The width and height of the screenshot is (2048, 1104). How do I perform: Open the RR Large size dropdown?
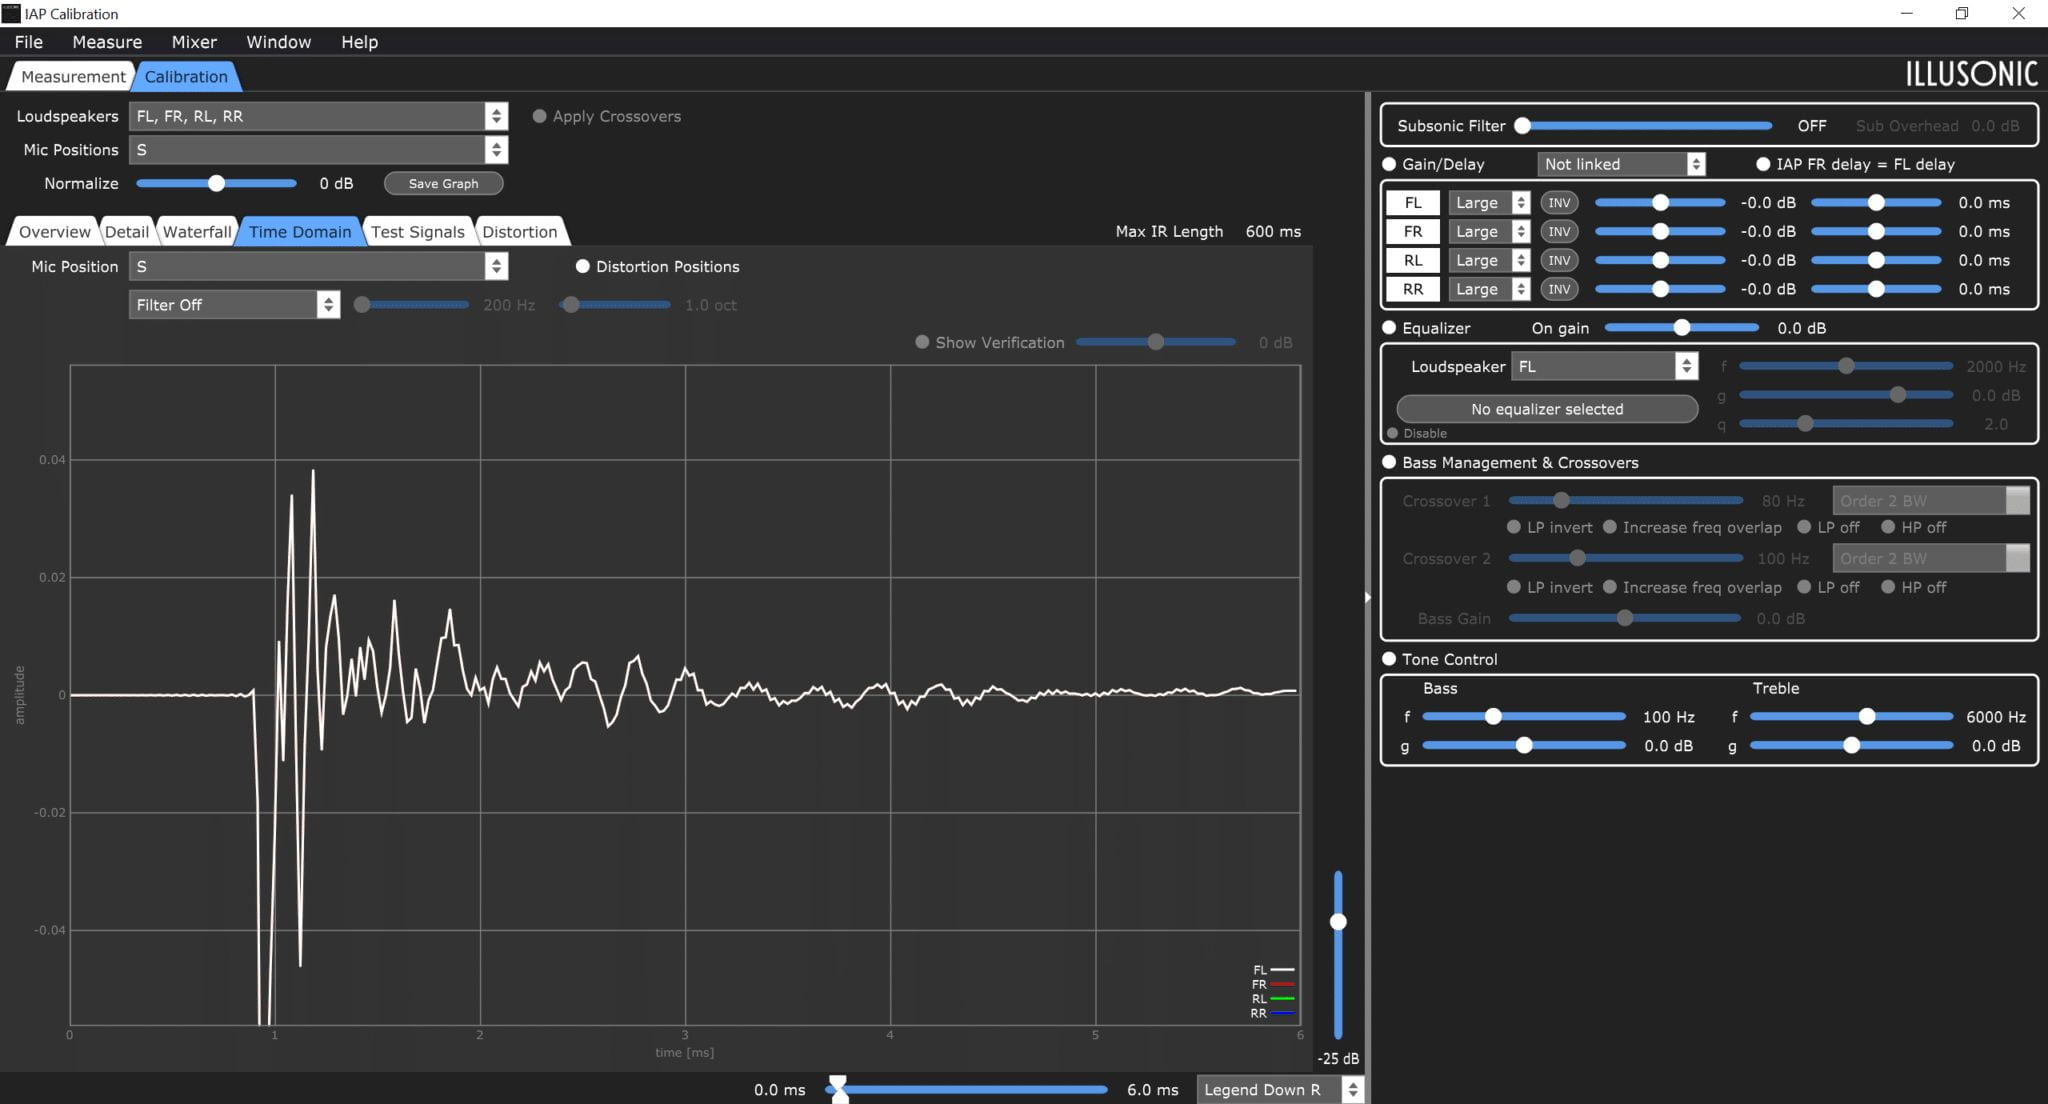pyautogui.click(x=1489, y=289)
